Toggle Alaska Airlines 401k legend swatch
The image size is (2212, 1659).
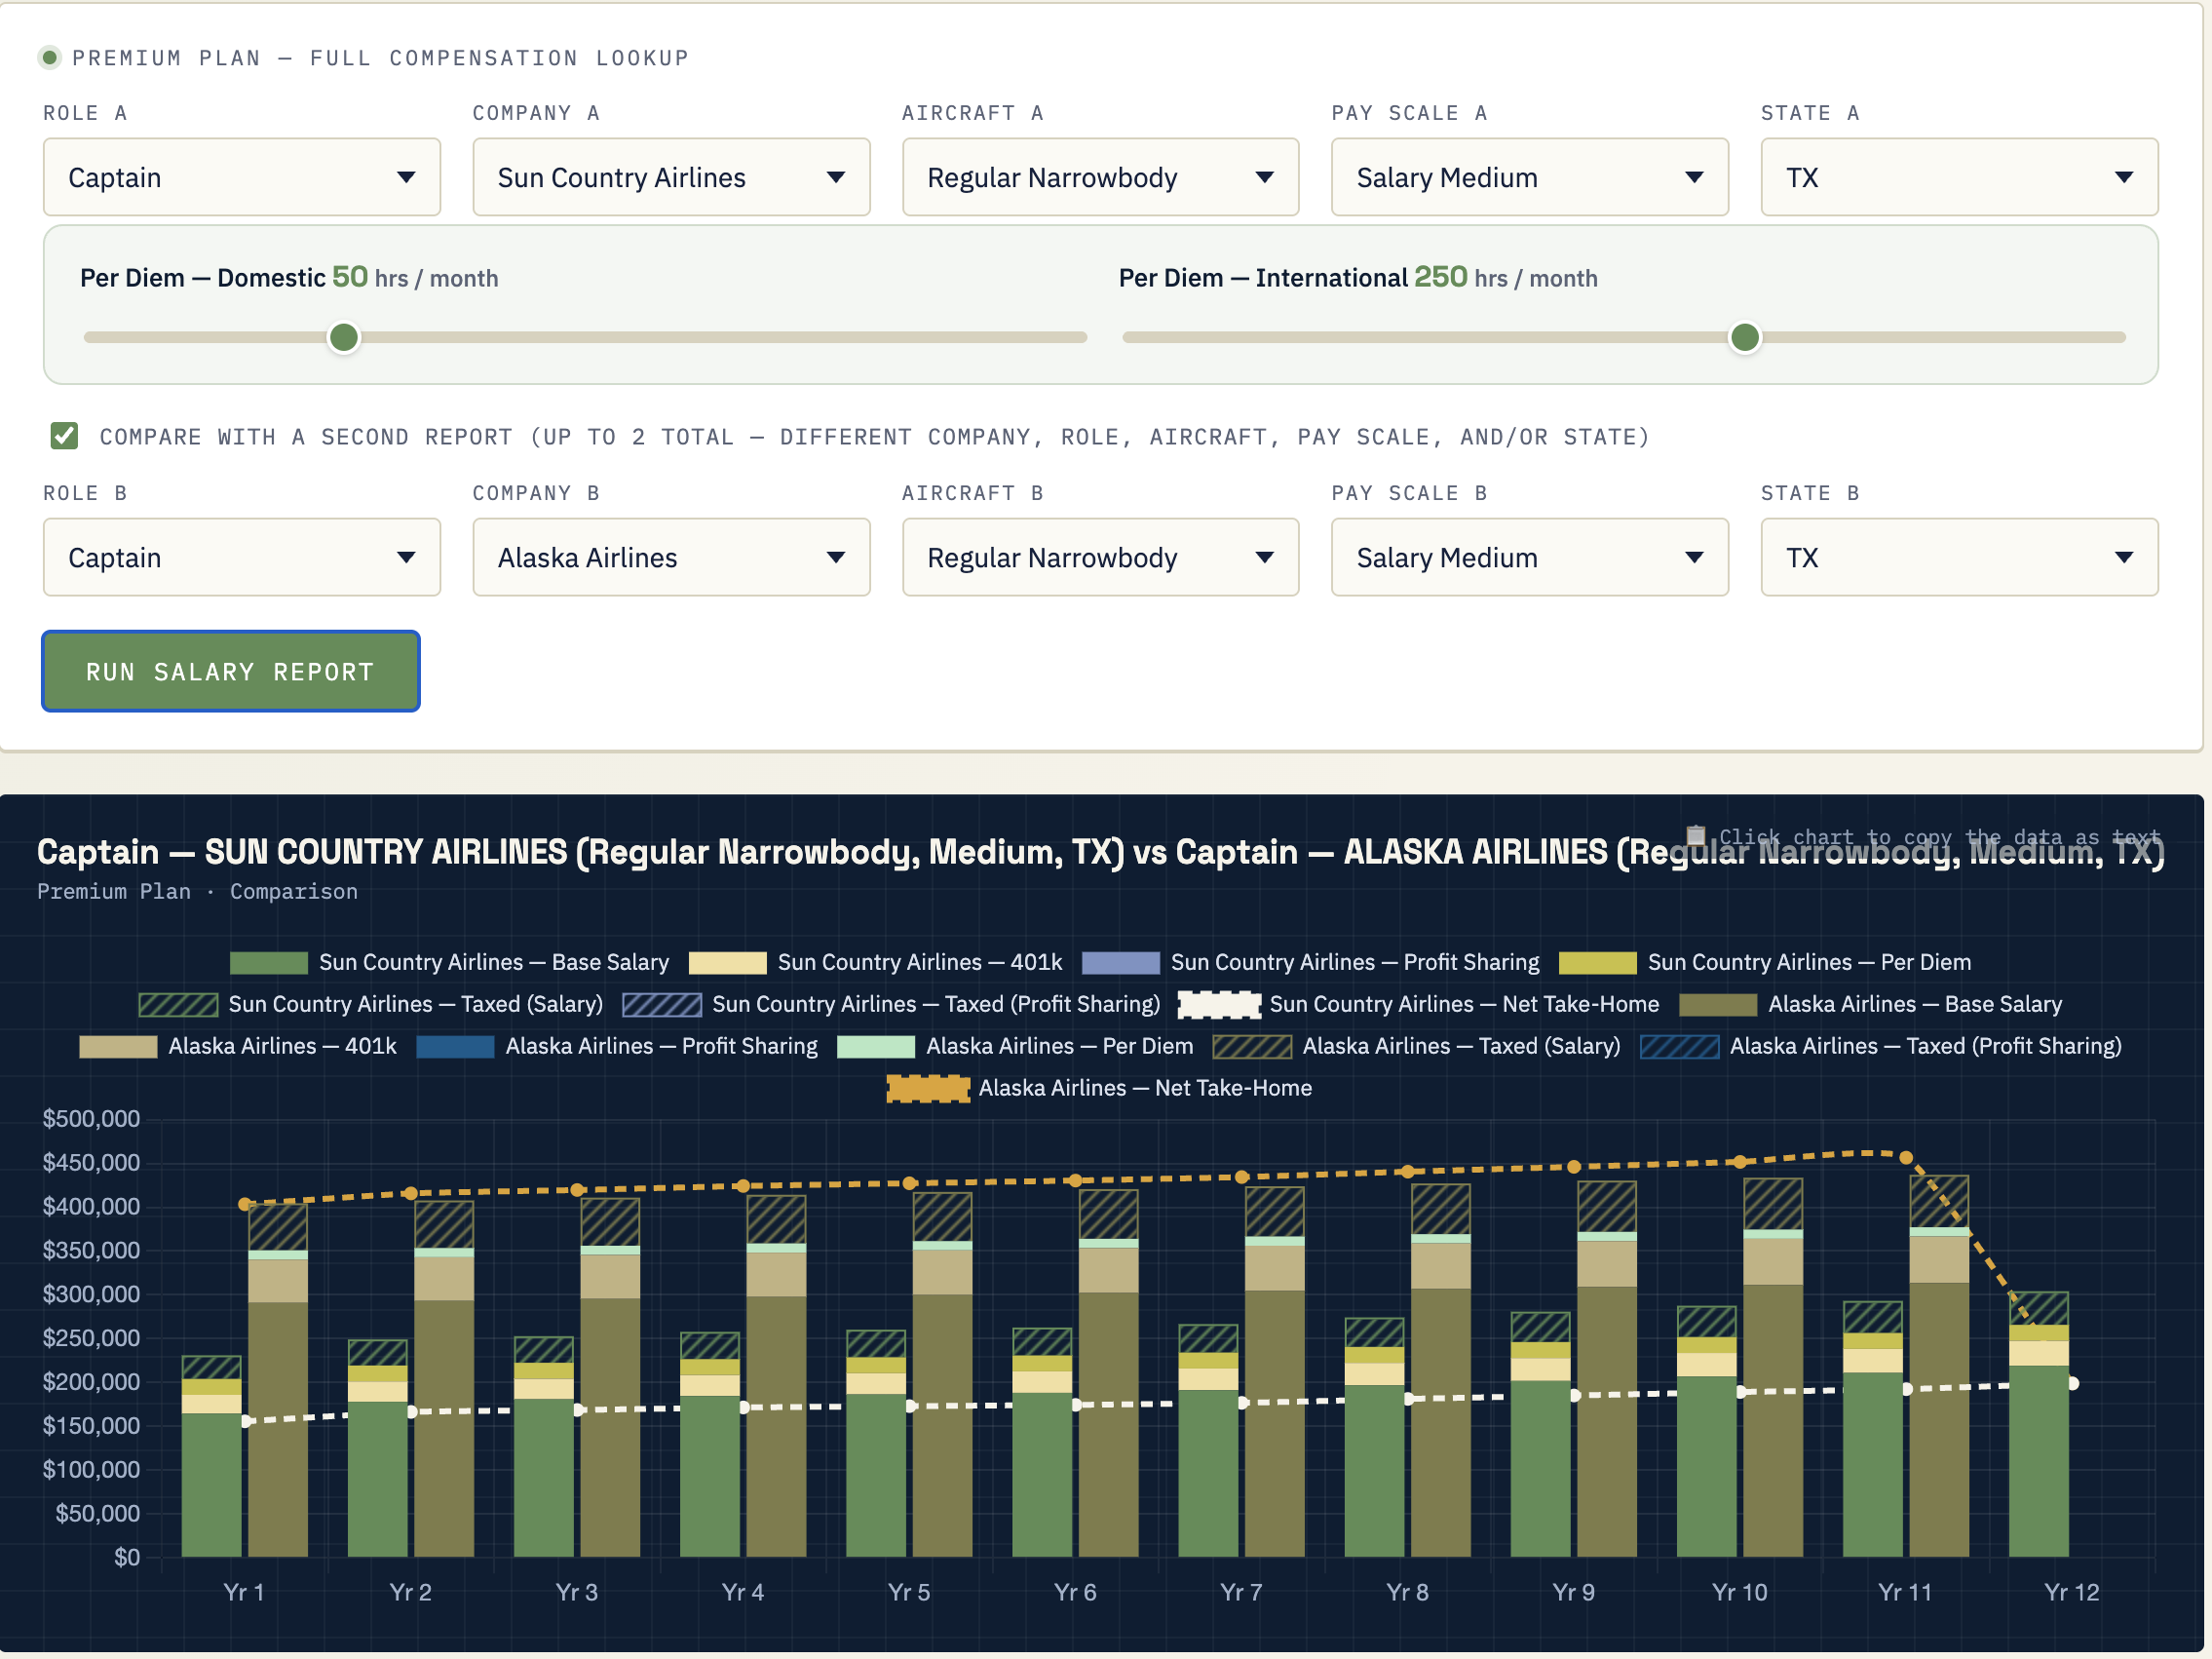click(118, 1047)
